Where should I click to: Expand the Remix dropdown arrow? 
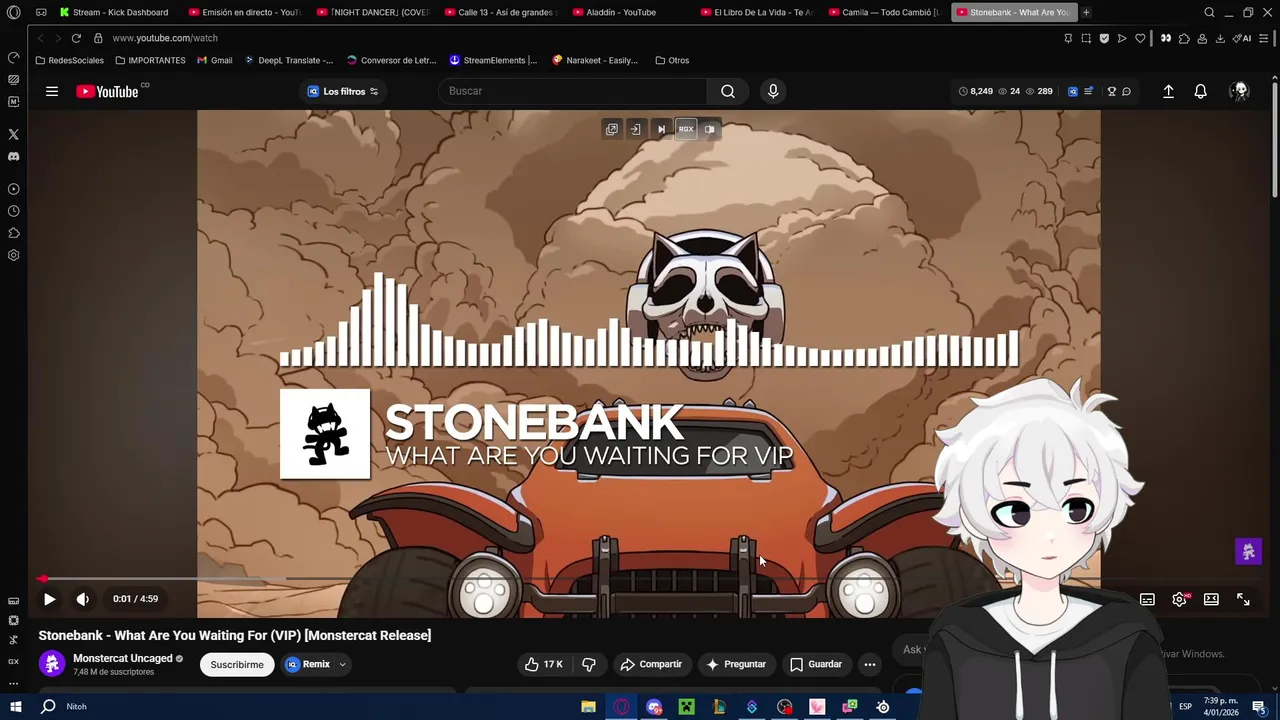click(342, 664)
